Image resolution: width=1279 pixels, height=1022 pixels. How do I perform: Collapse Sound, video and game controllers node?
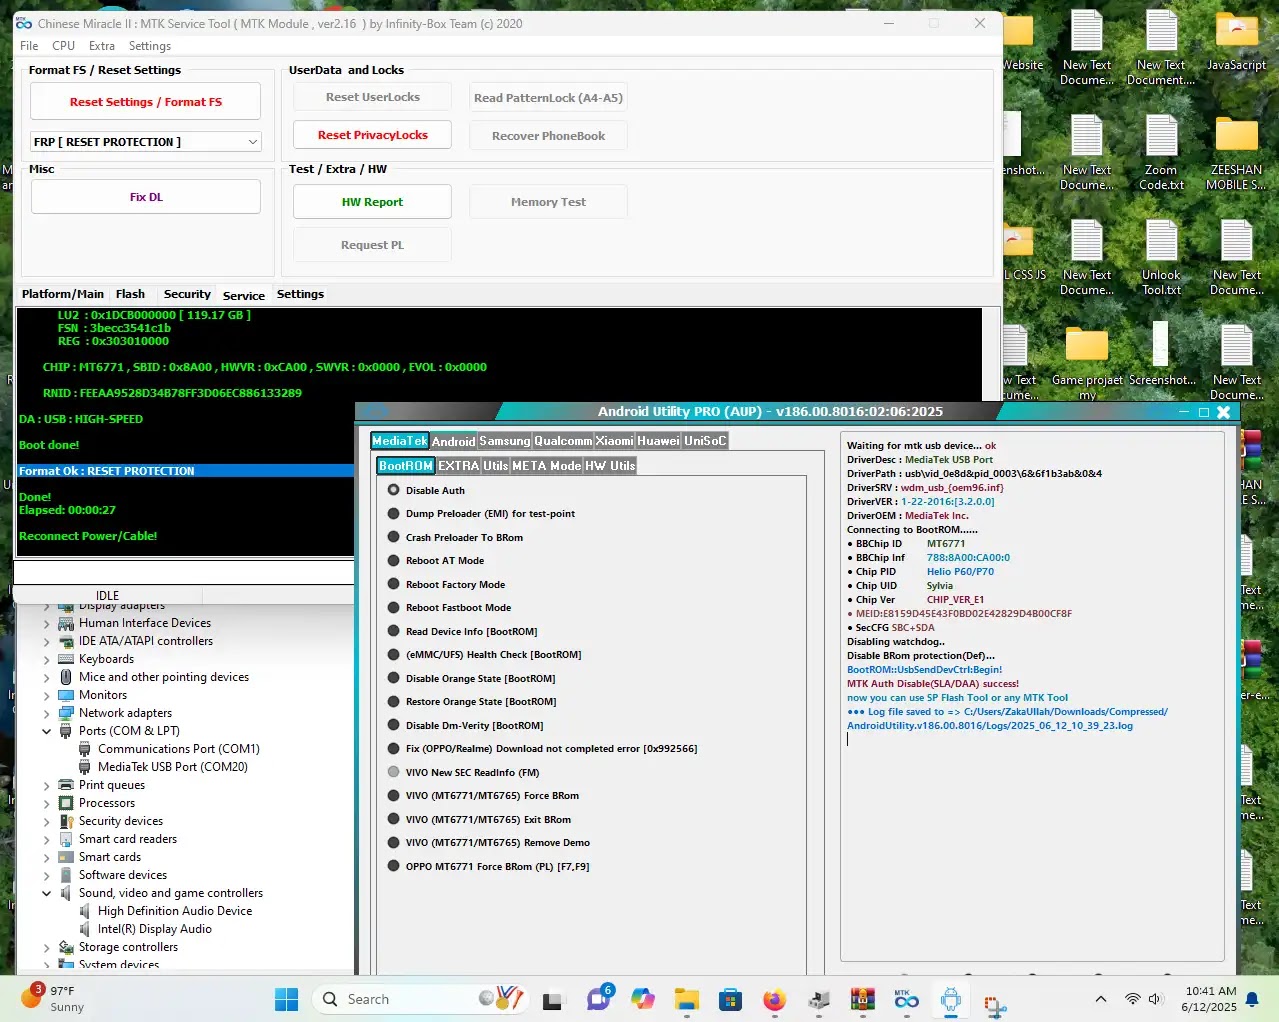tap(46, 893)
